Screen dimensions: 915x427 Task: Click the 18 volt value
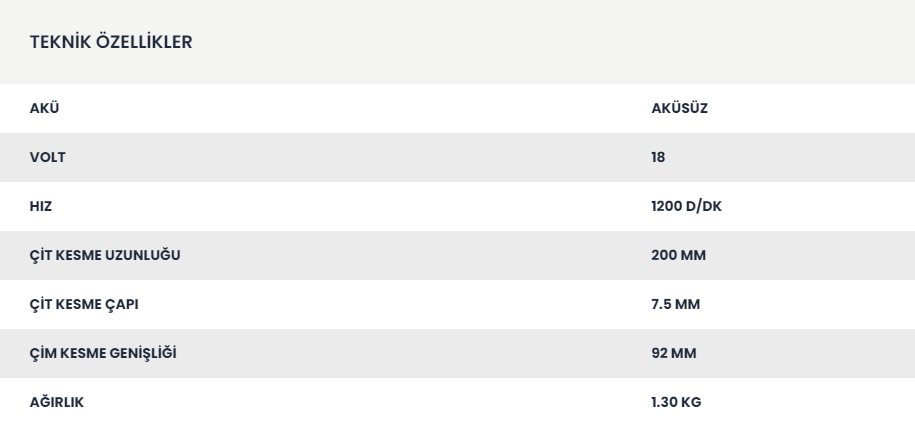(x=658, y=158)
